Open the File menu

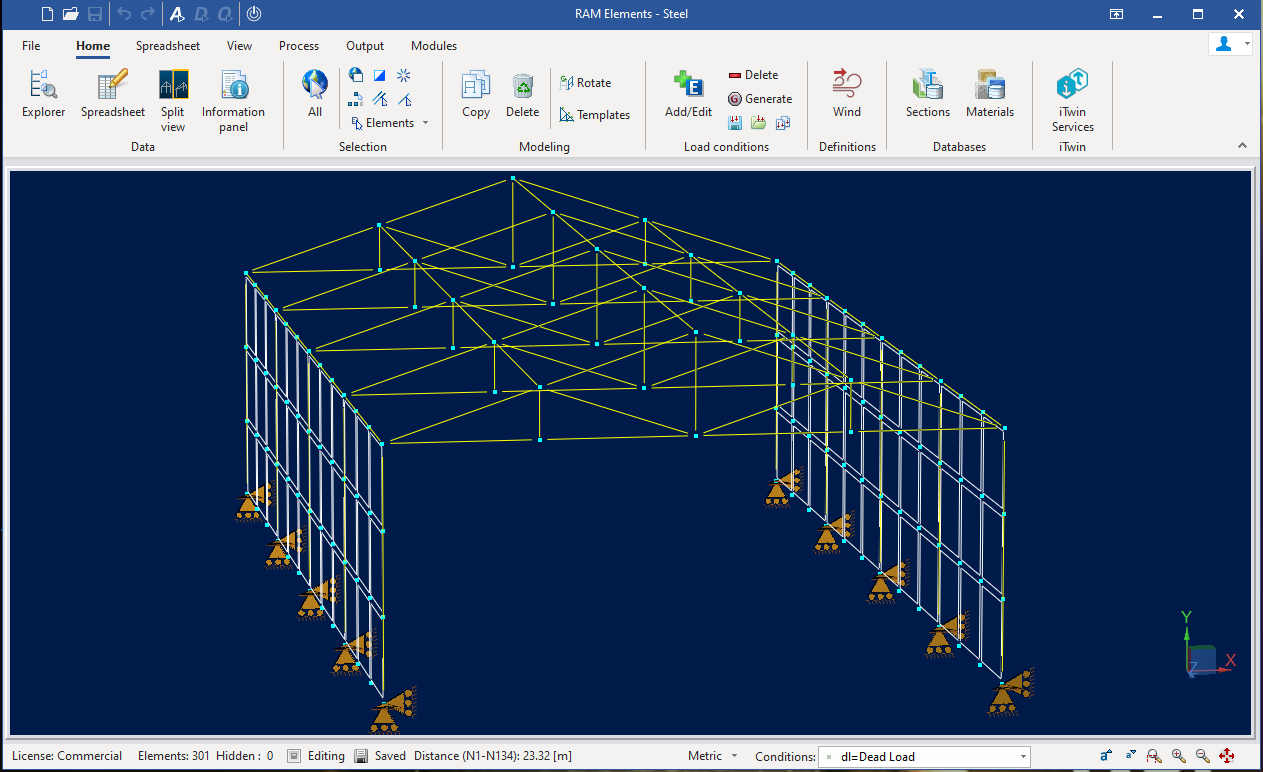coord(31,46)
